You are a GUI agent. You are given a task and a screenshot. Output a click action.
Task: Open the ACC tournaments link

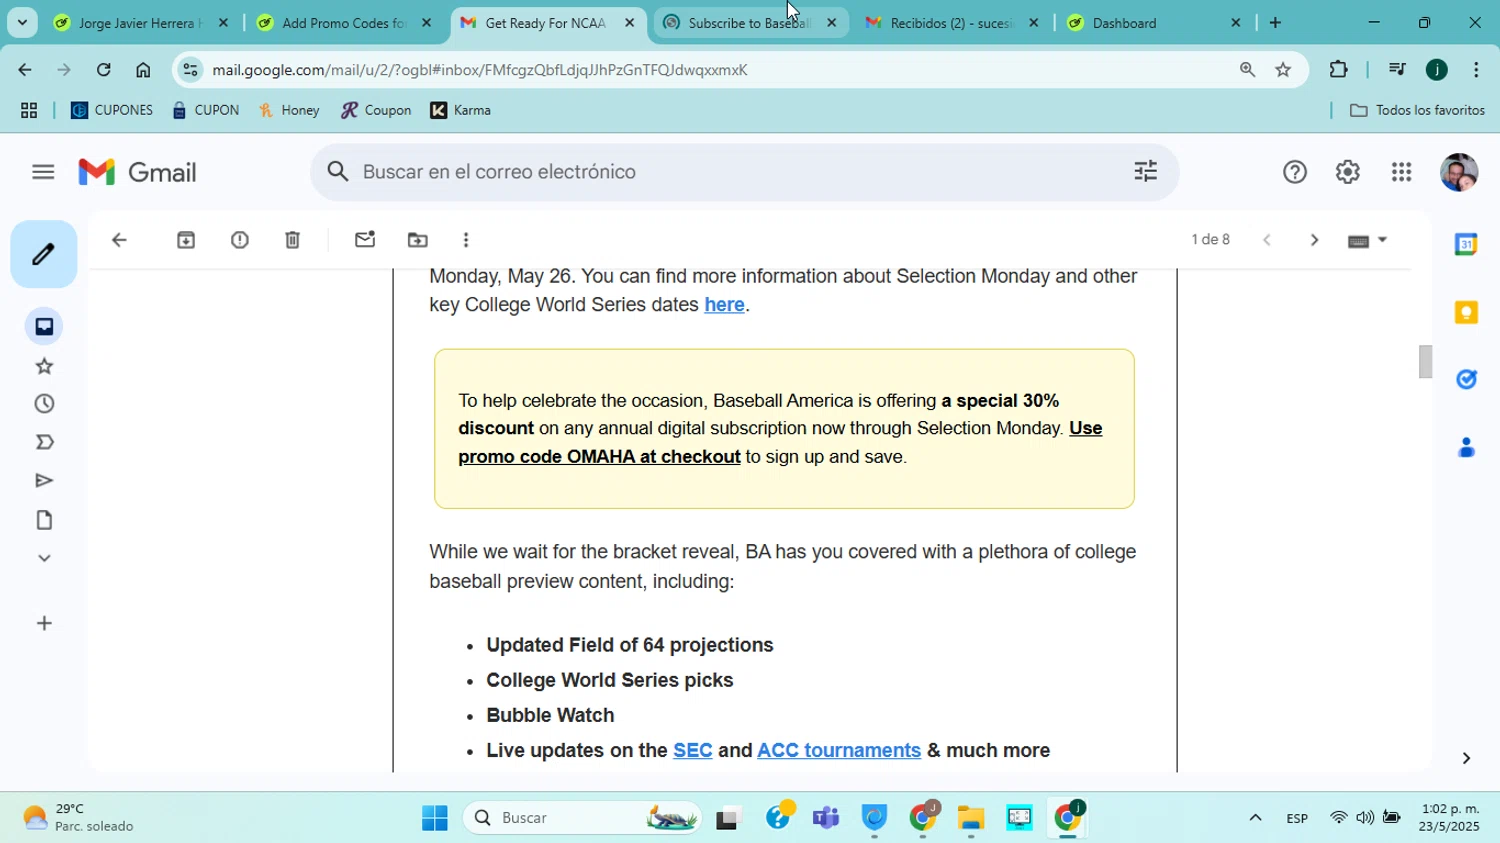tap(839, 751)
